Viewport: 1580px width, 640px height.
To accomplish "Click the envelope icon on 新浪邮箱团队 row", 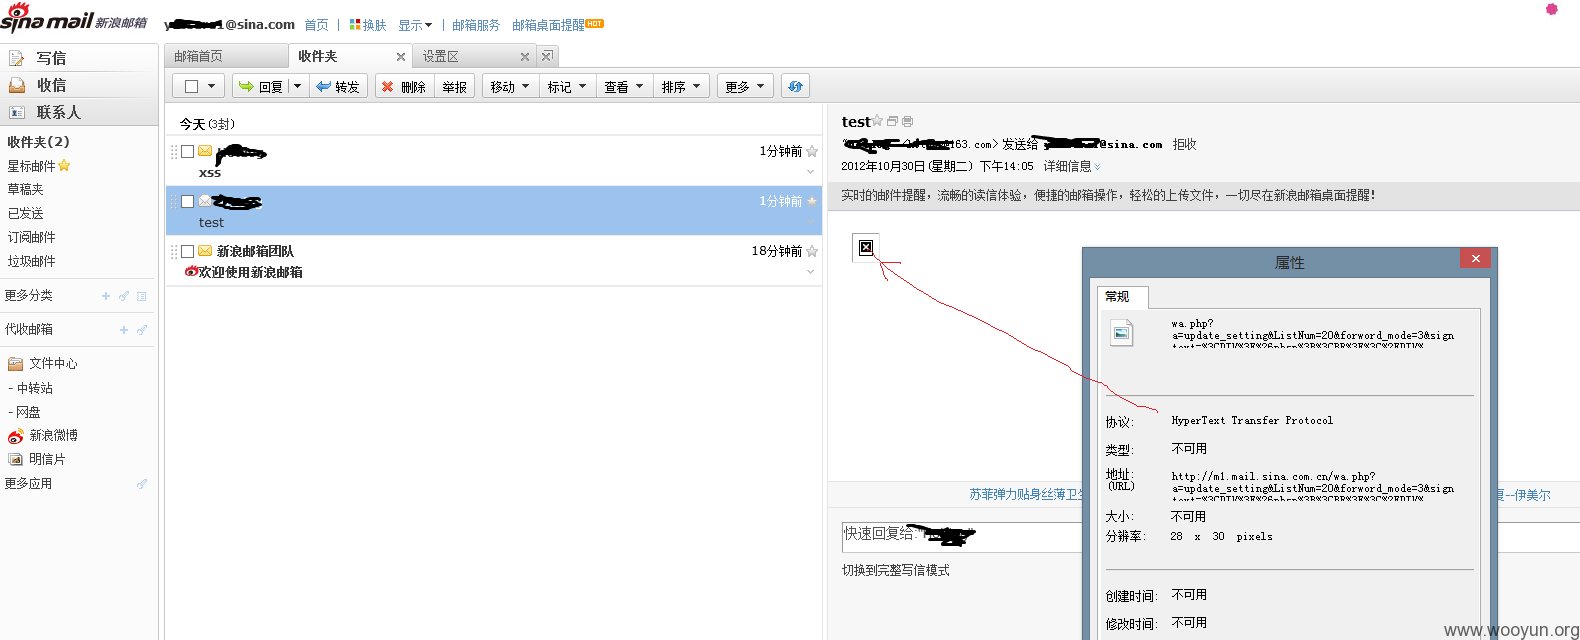I will pyautogui.click(x=205, y=251).
